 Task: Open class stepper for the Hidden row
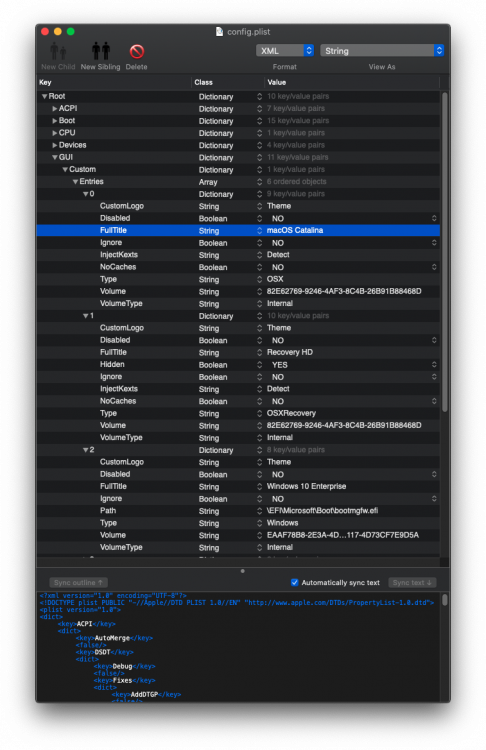(x=259, y=364)
